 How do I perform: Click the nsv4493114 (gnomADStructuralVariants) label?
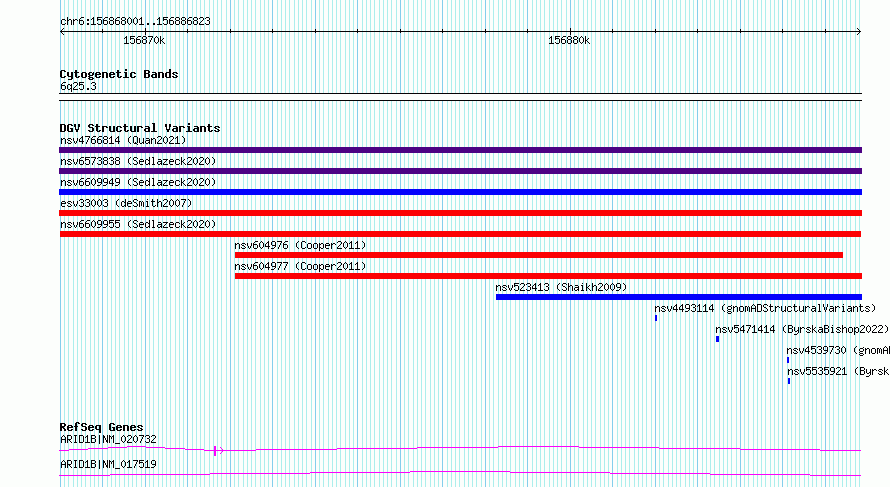tap(765, 308)
